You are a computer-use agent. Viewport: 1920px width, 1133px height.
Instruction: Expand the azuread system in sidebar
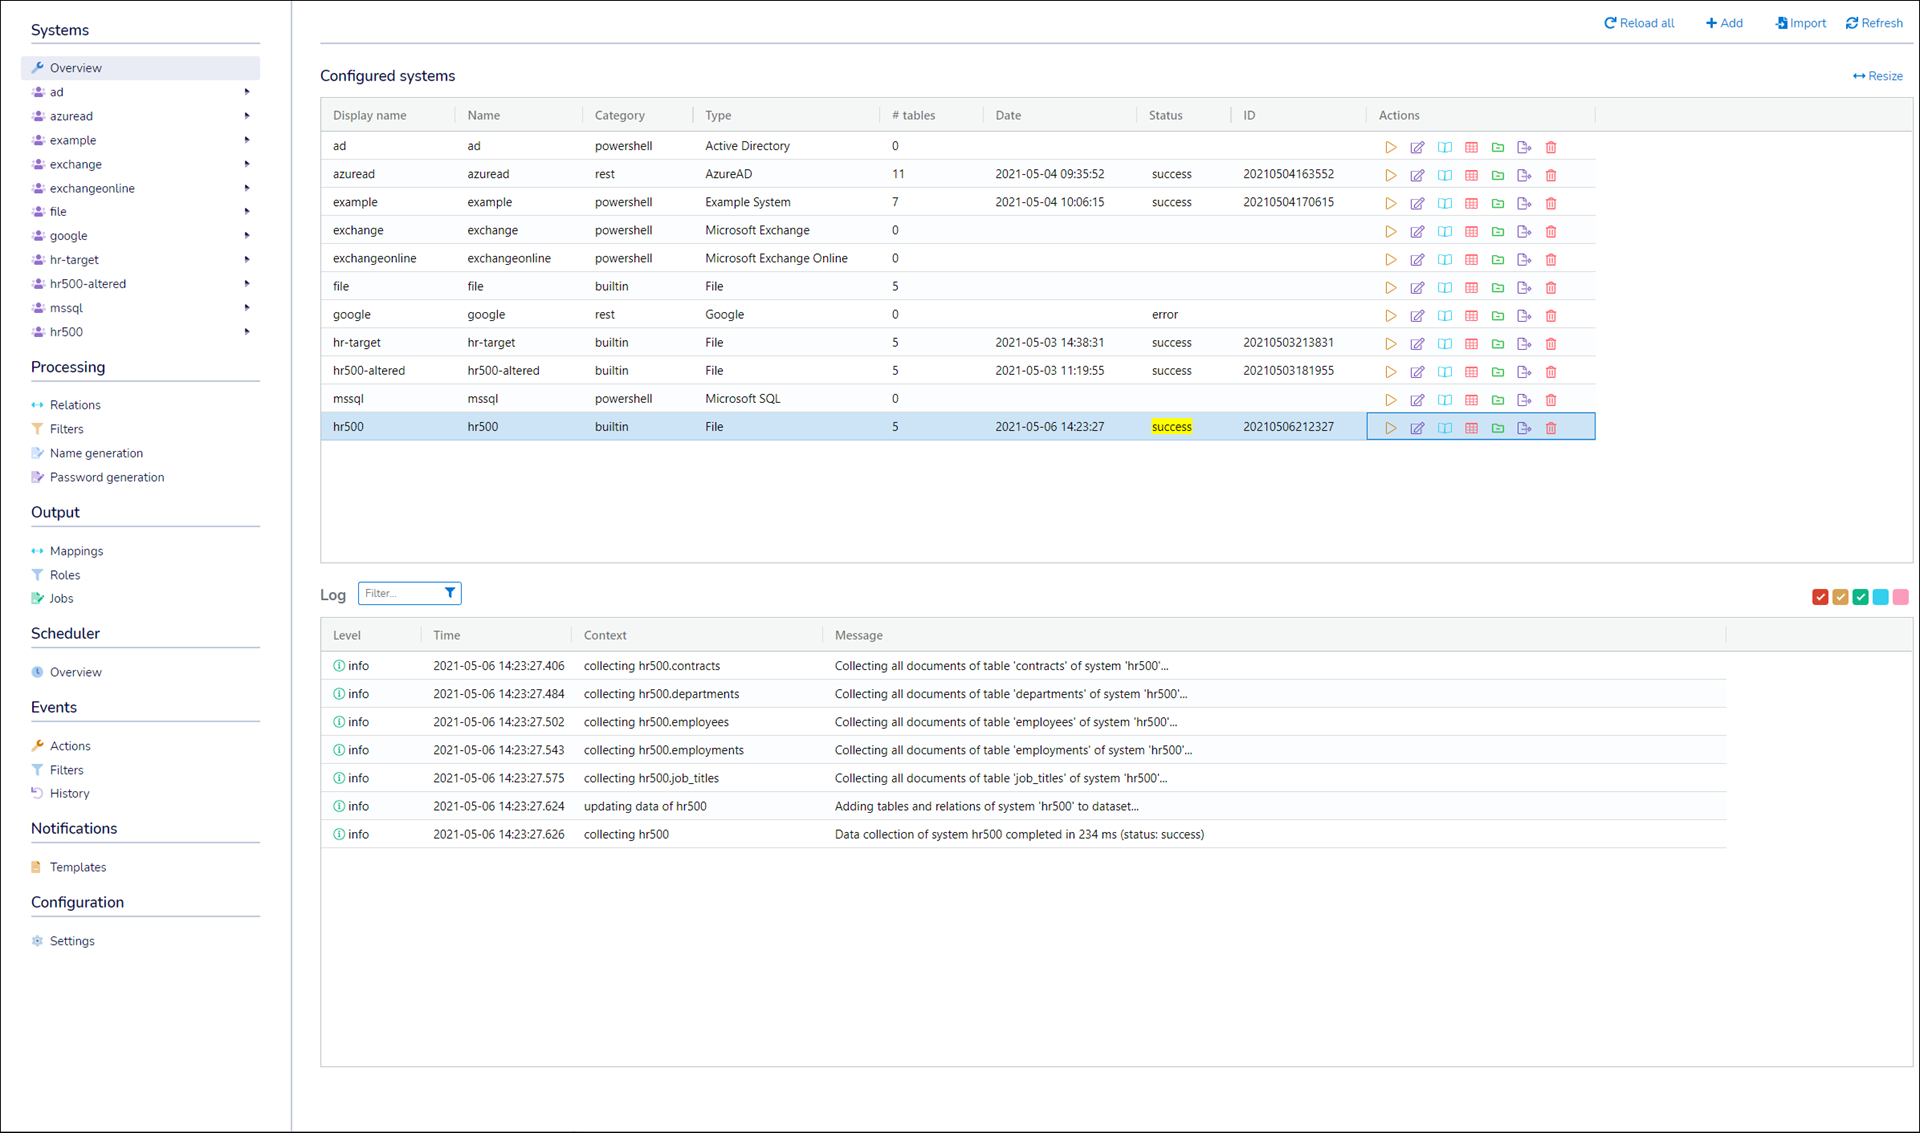point(247,116)
